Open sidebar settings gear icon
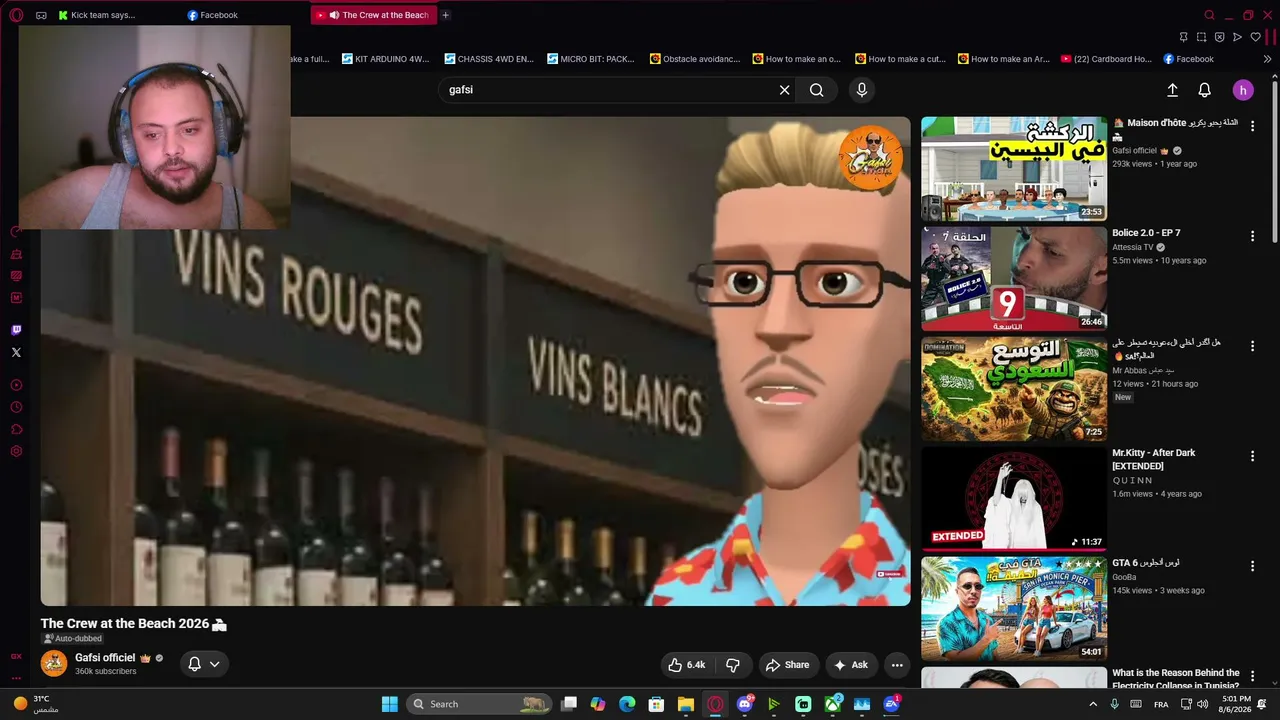The height and width of the screenshot is (720, 1280). coord(16,452)
